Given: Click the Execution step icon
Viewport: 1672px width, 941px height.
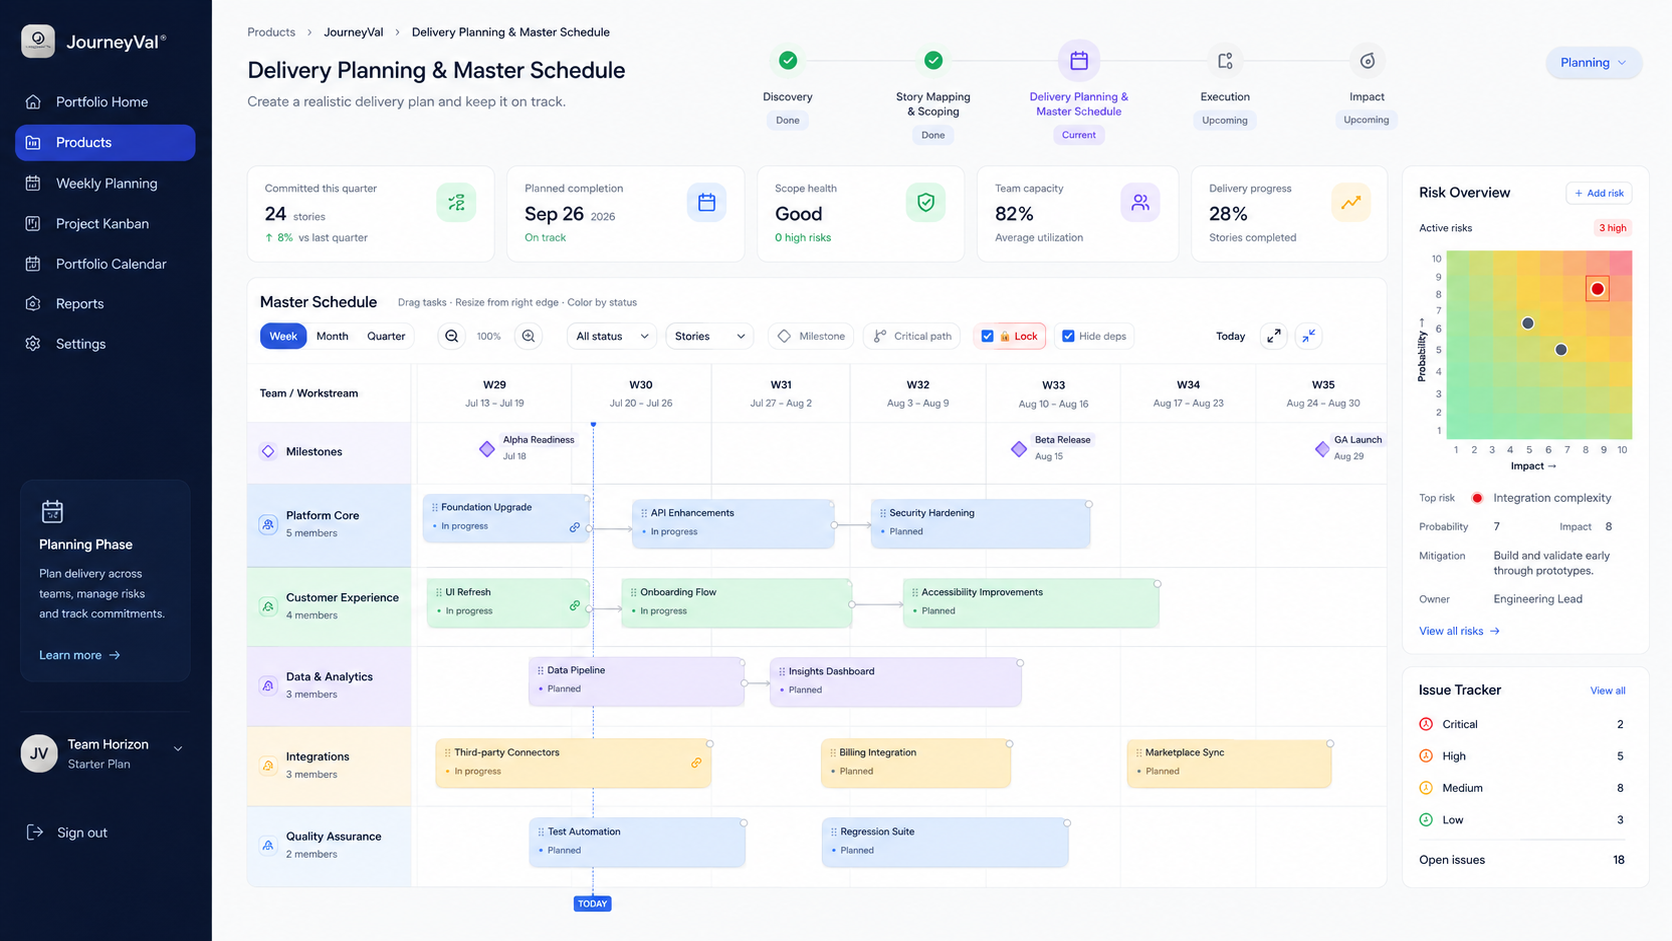Looking at the screenshot, I should [x=1225, y=61].
